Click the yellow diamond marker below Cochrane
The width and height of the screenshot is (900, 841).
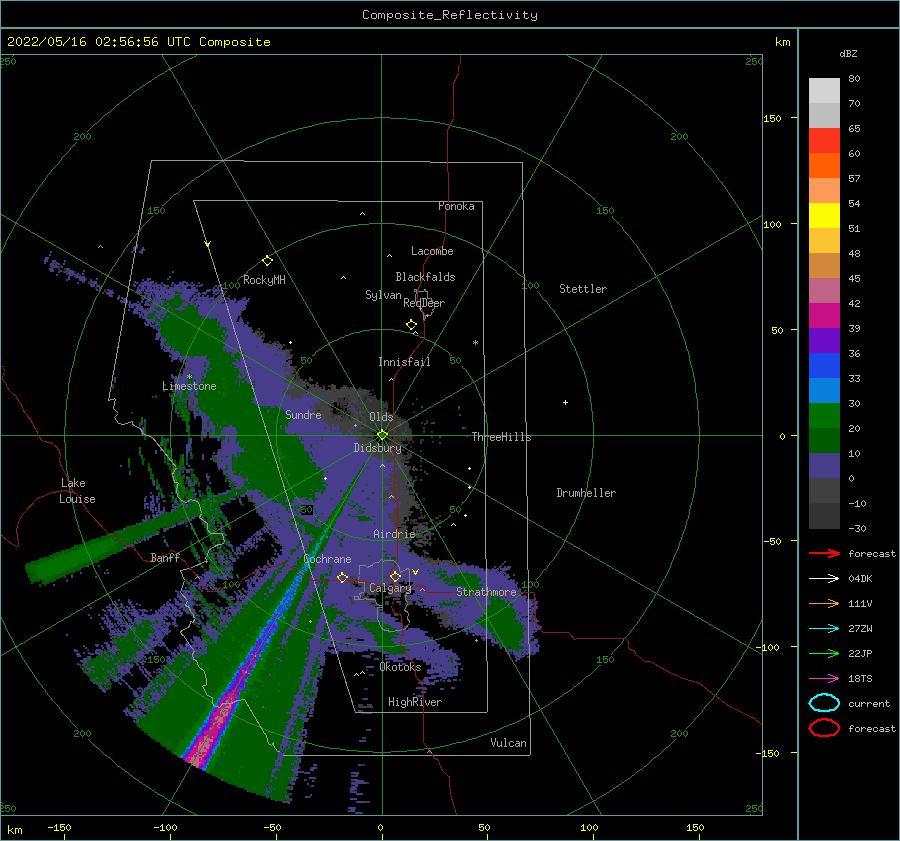point(343,577)
